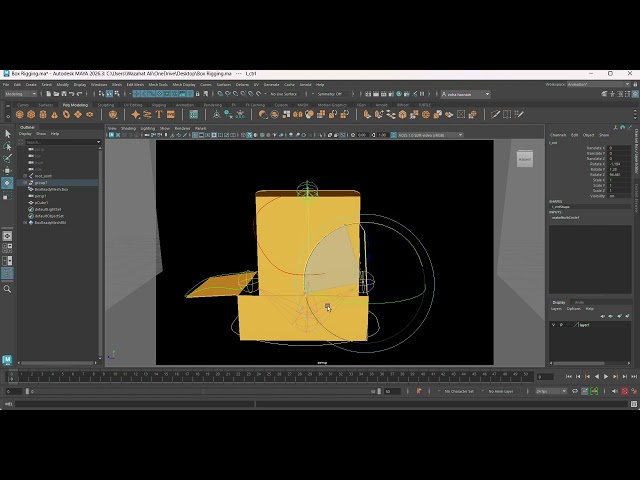Create a polygon cylinder from shelf
640x480 pixels.
[43, 115]
